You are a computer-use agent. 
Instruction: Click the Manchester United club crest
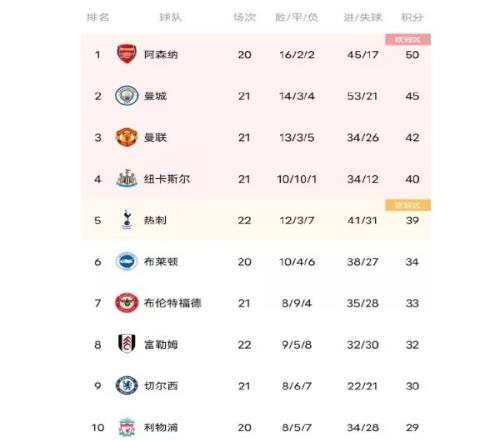click(127, 137)
